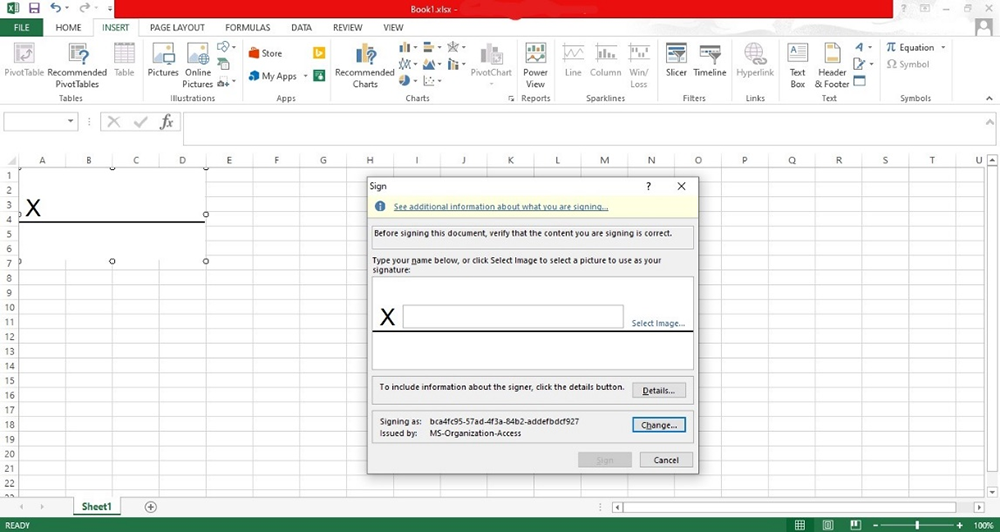The height and width of the screenshot is (532, 1000).
Task: Switch to the PAGE LAYOUT tab
Action: click(x=177, y=28)
